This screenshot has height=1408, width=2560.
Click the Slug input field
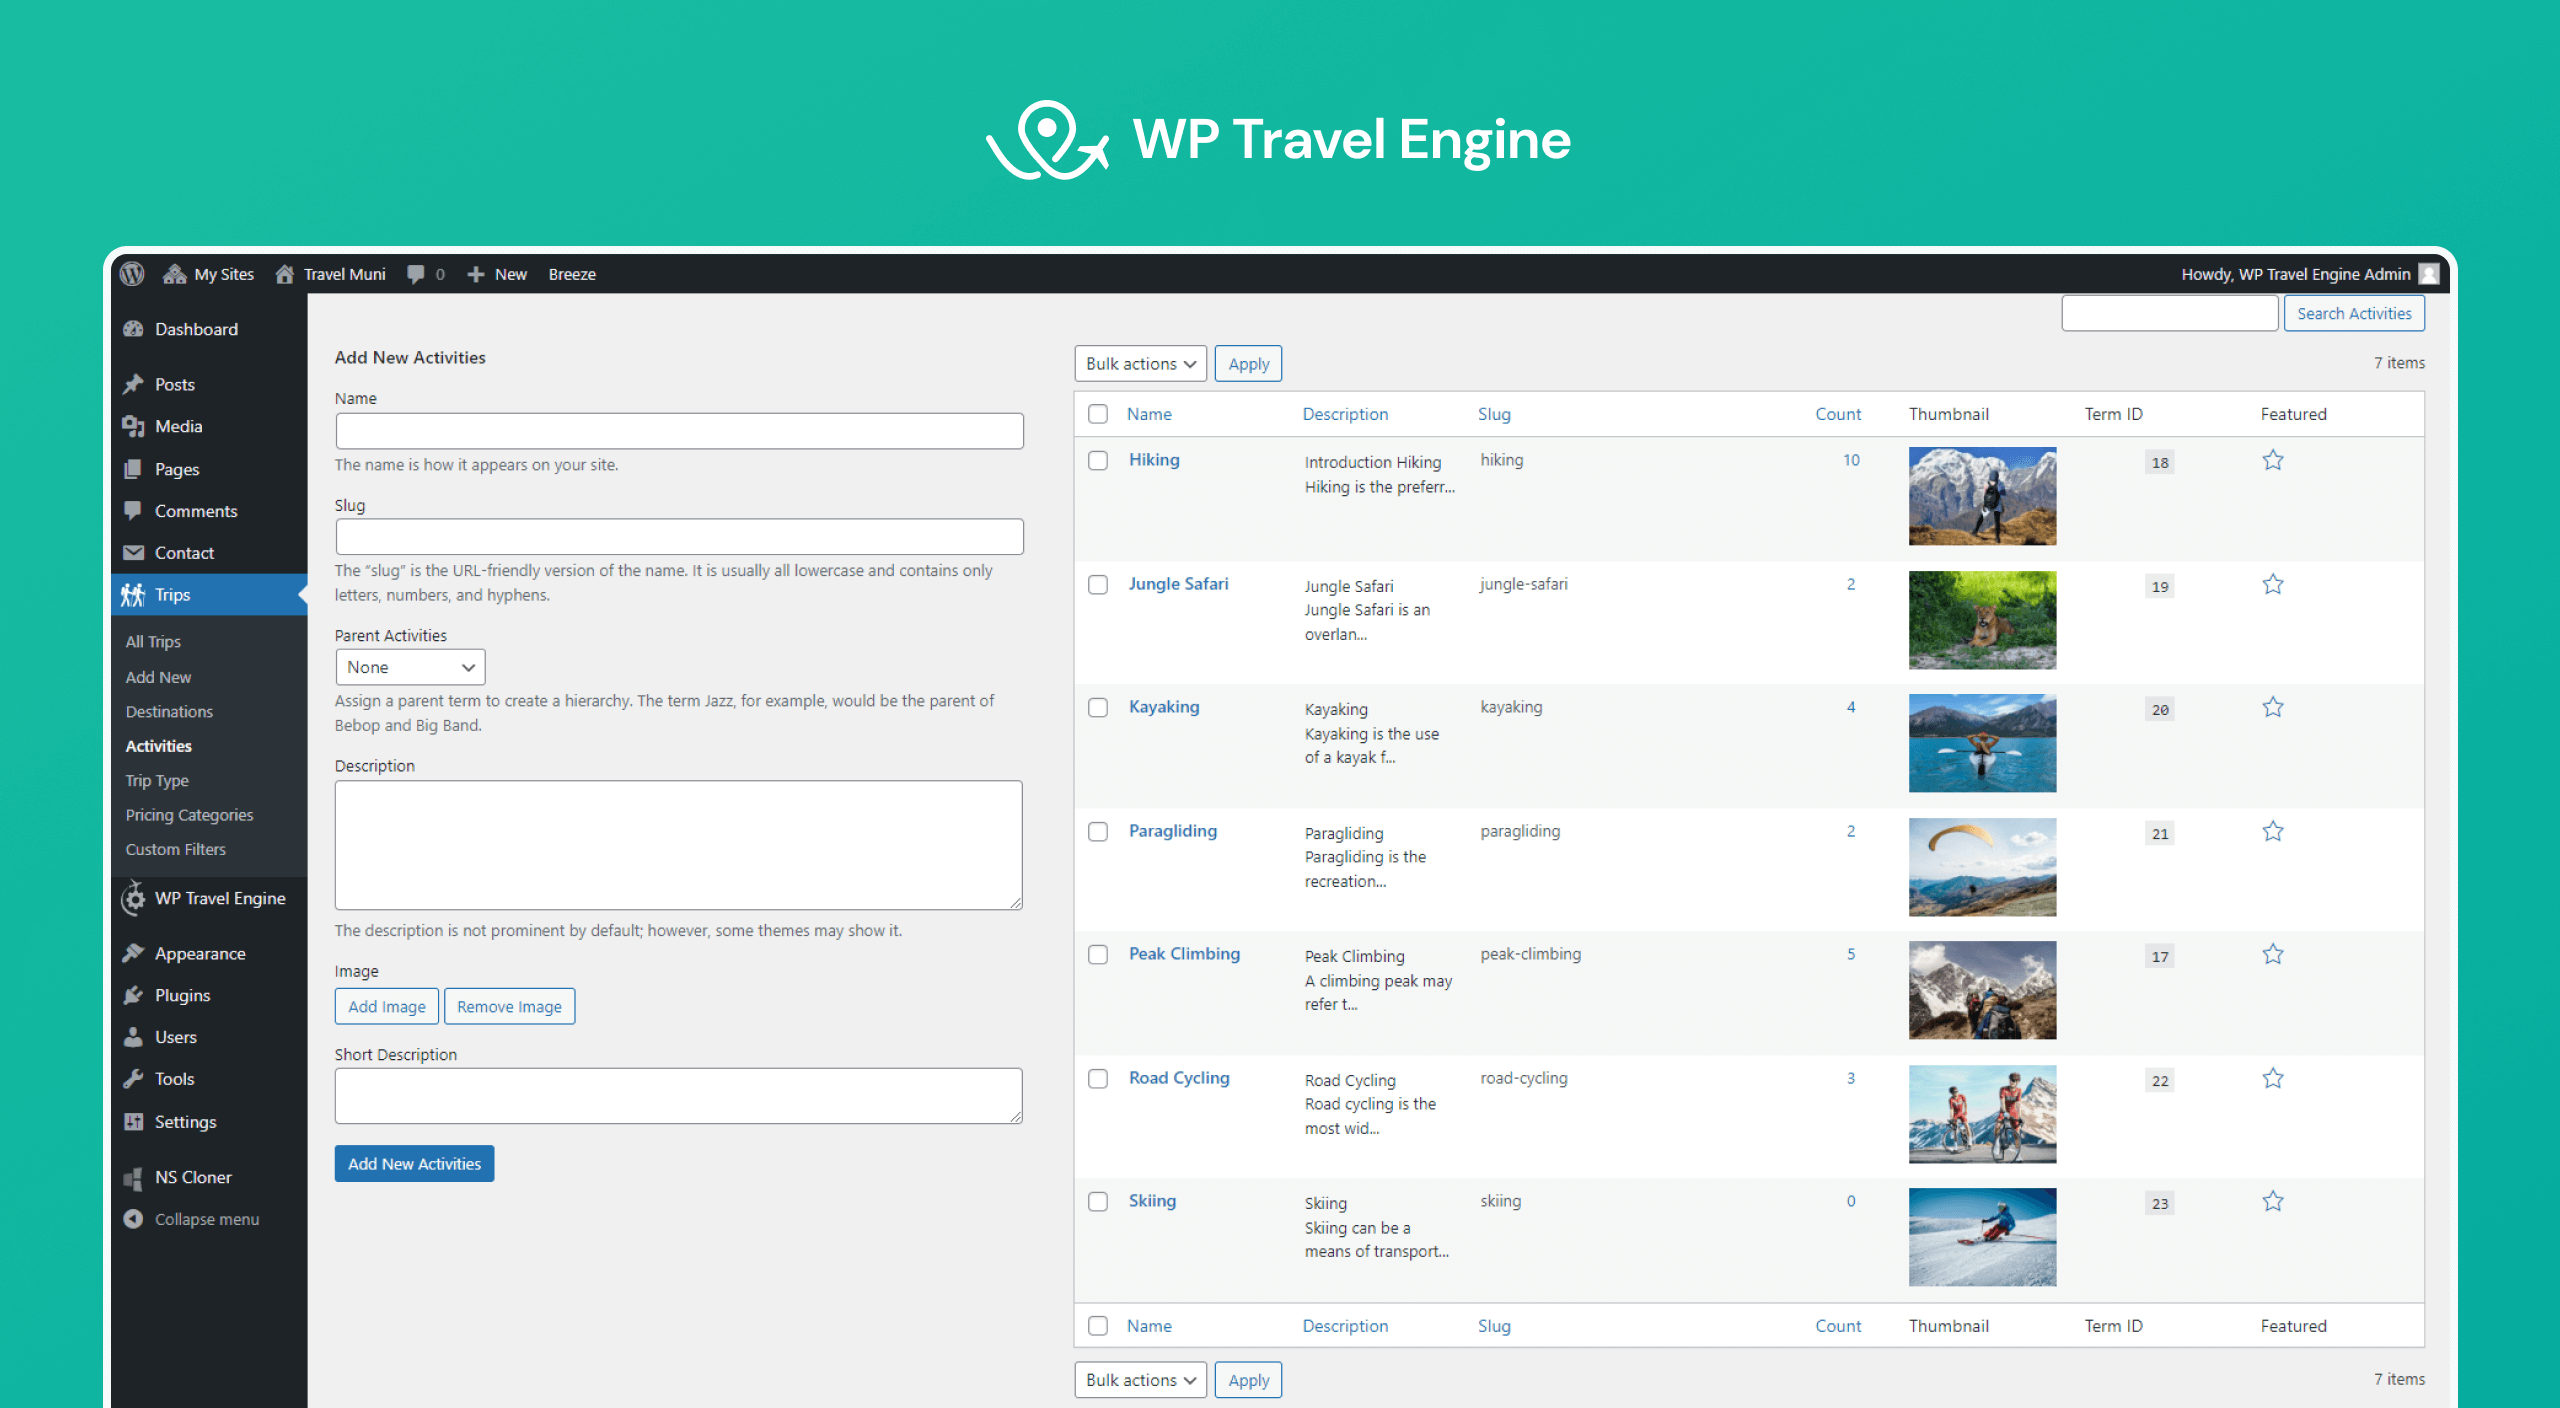pos(679,537)
